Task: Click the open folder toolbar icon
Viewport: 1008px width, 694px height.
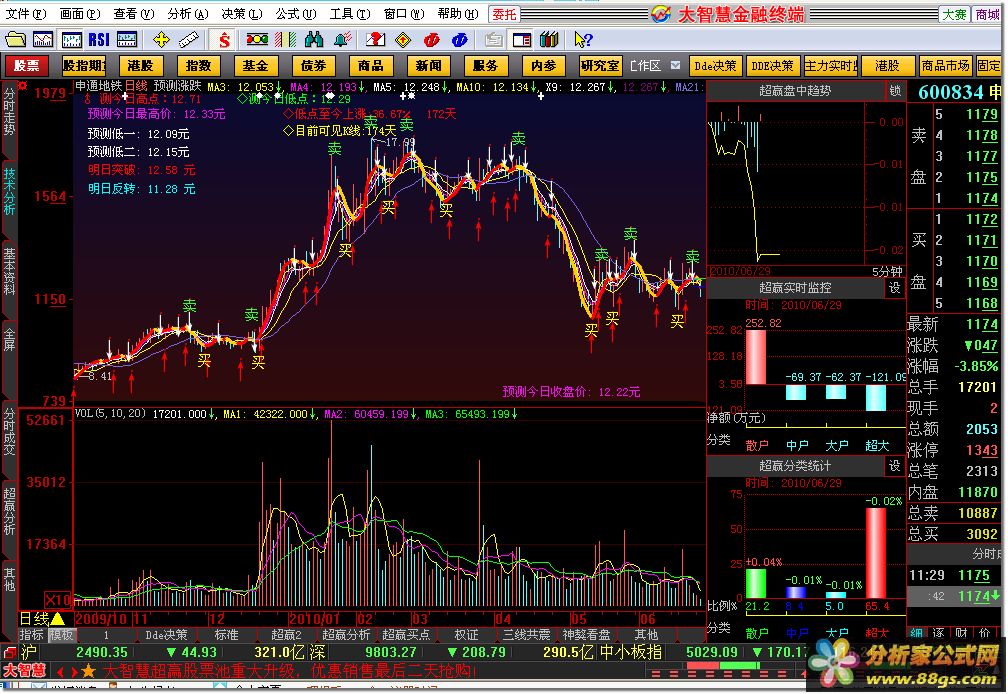Action: 15,40
